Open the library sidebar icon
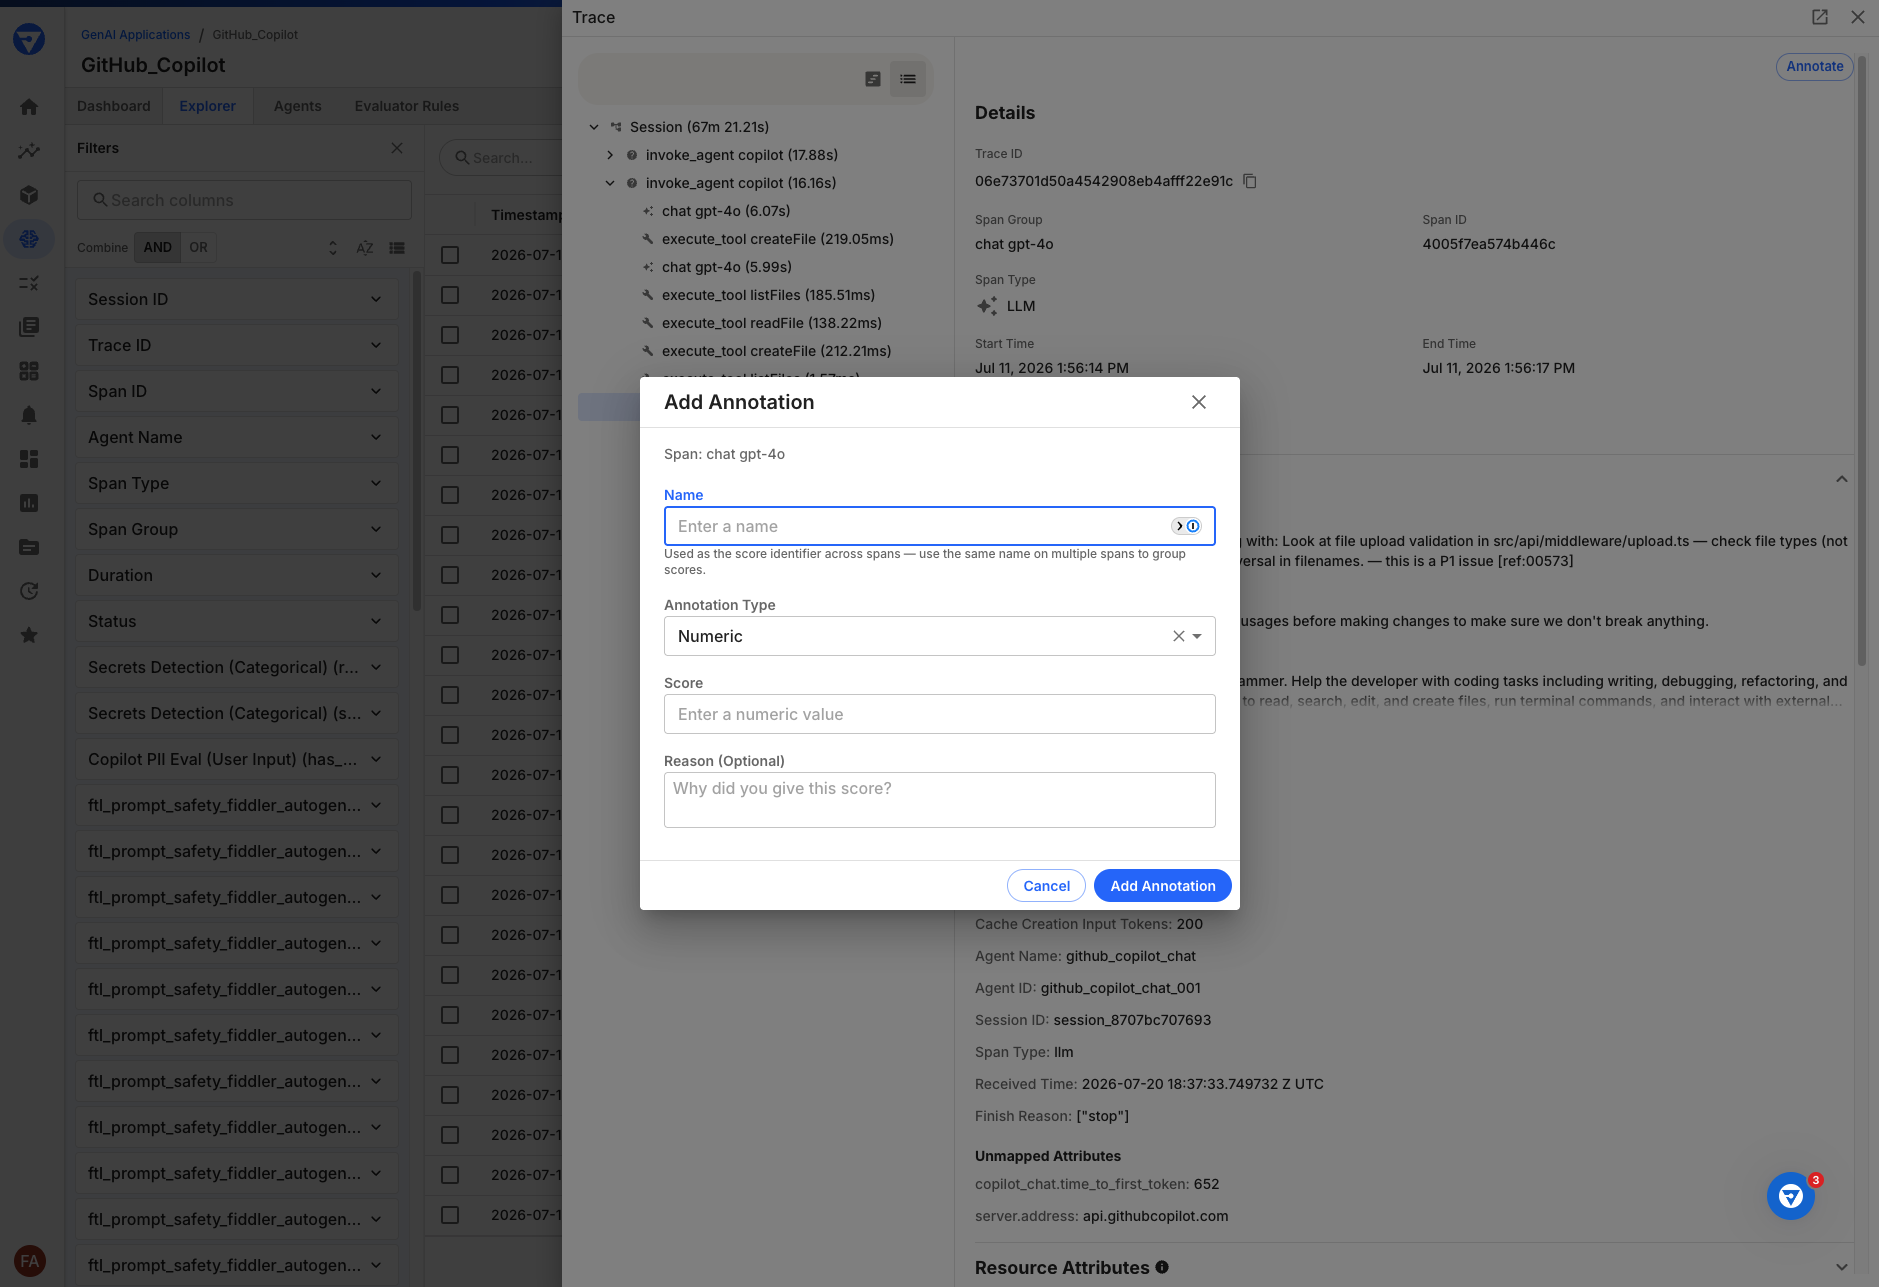 coord(29,327)
